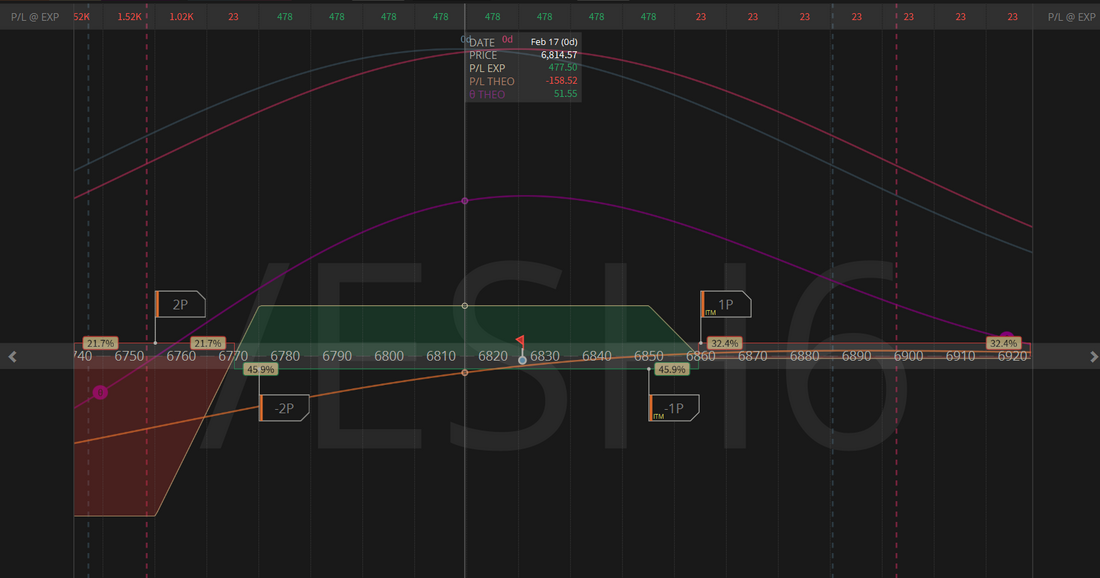The image size is (1100, 578).
Task: Select the -2P position flag
Action: [285, 407]
